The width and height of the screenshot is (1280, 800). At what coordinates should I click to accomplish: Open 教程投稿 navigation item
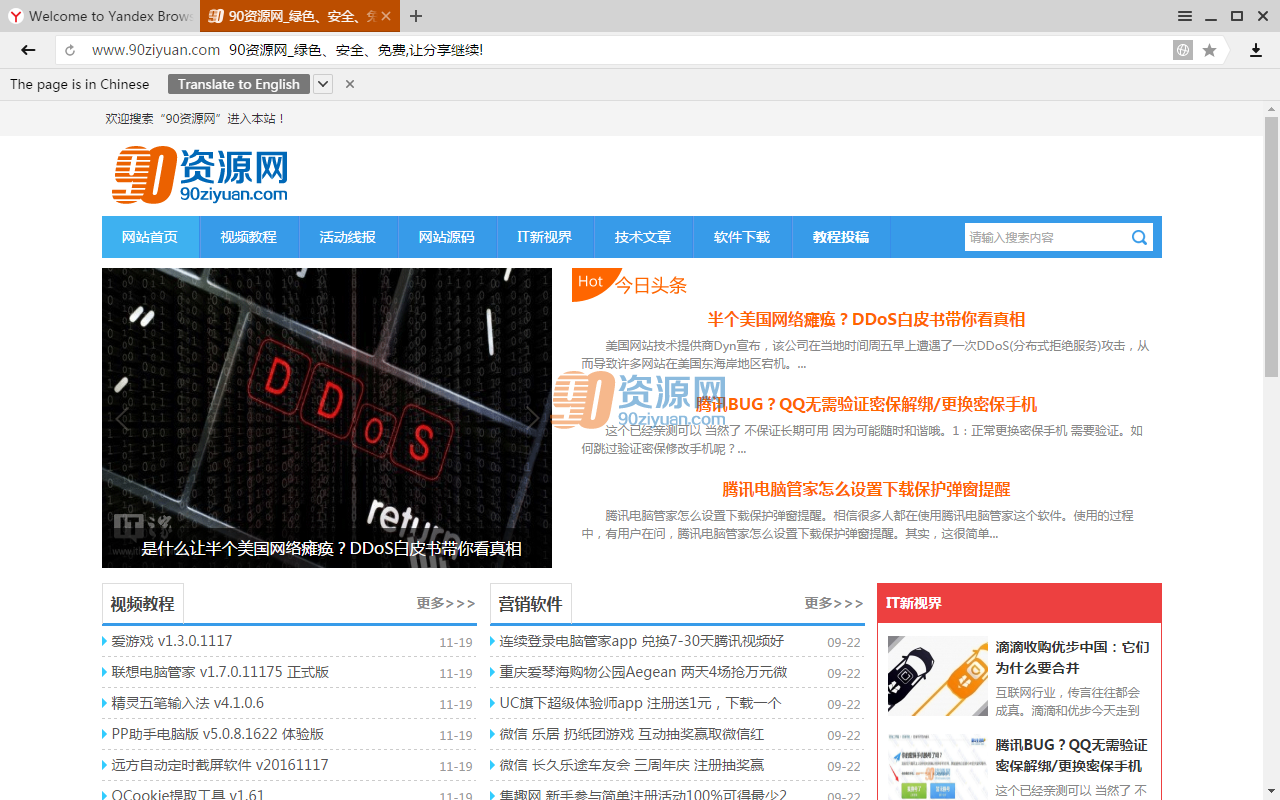[x=841, y=237]
